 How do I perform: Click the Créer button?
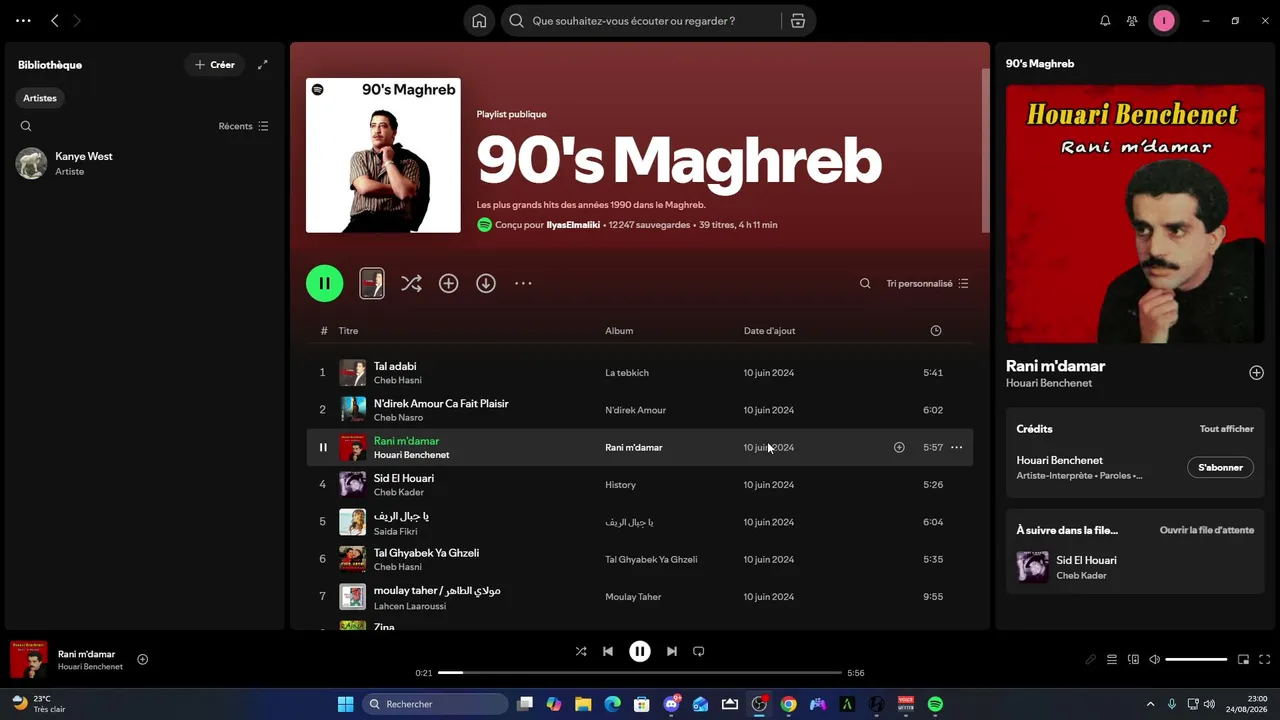pos(215,65)
